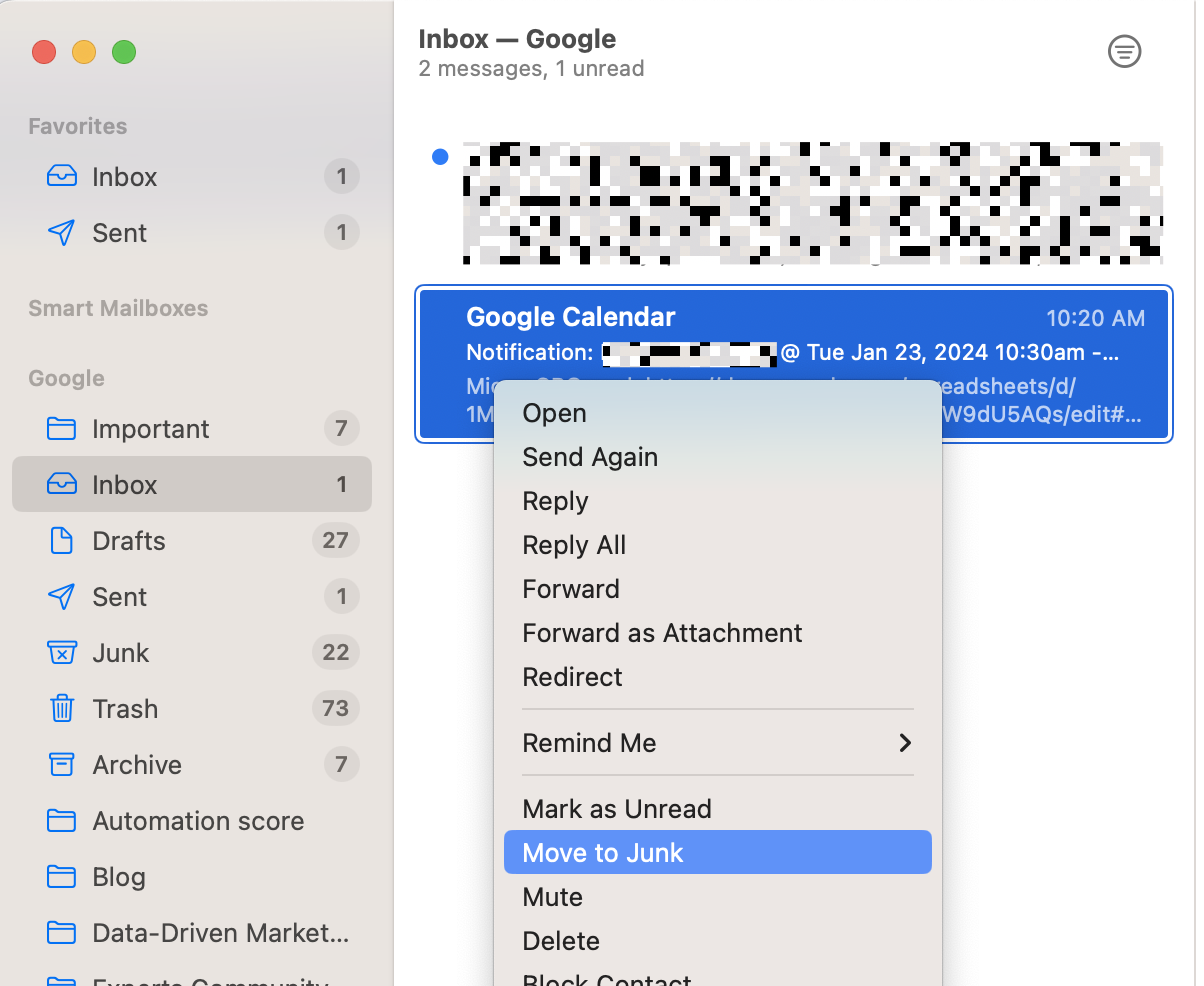Click the Google Calendar sender name

tap(571, 318)
